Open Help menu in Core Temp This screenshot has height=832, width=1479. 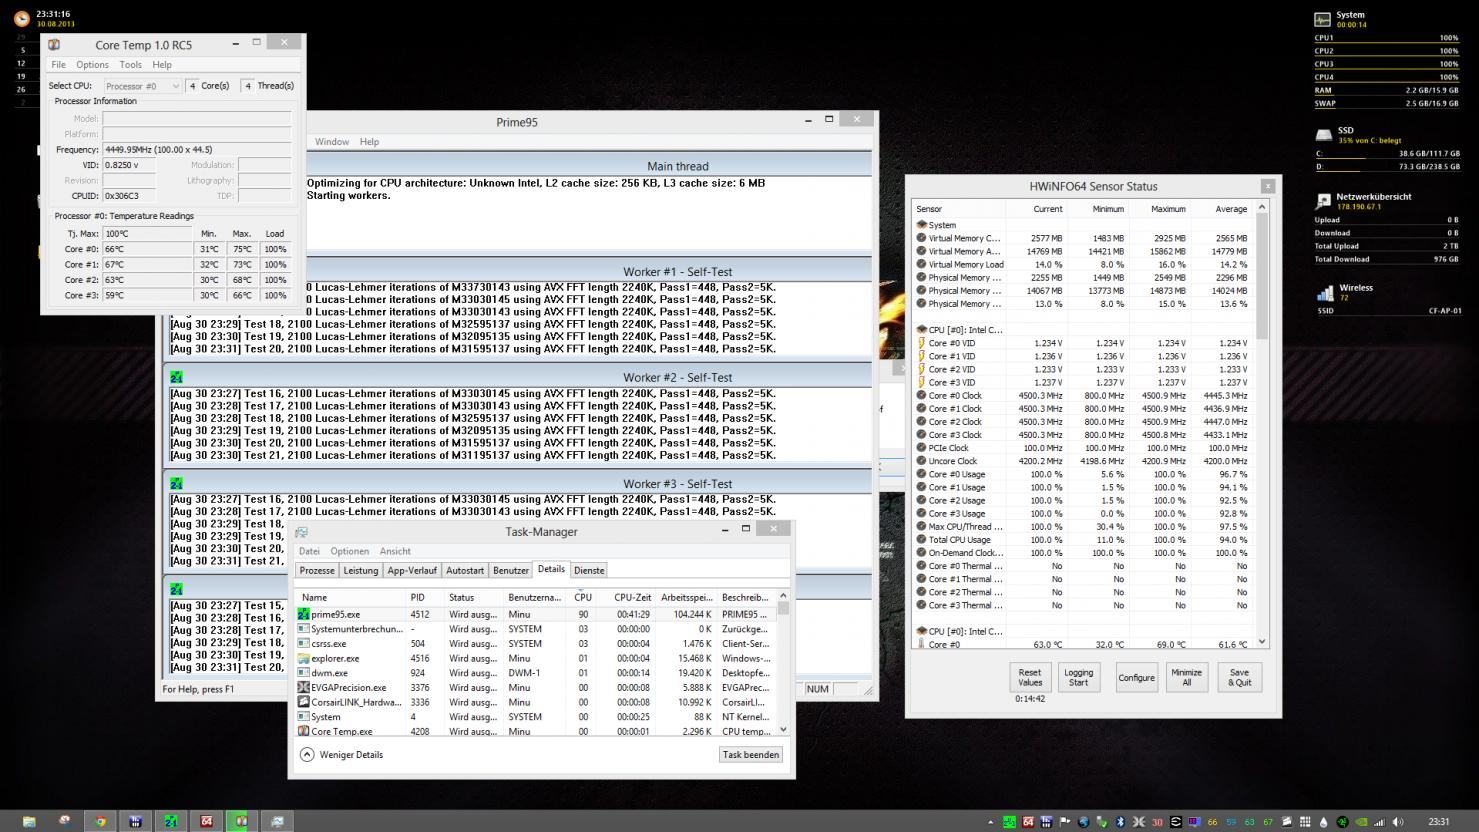[161, 64]
